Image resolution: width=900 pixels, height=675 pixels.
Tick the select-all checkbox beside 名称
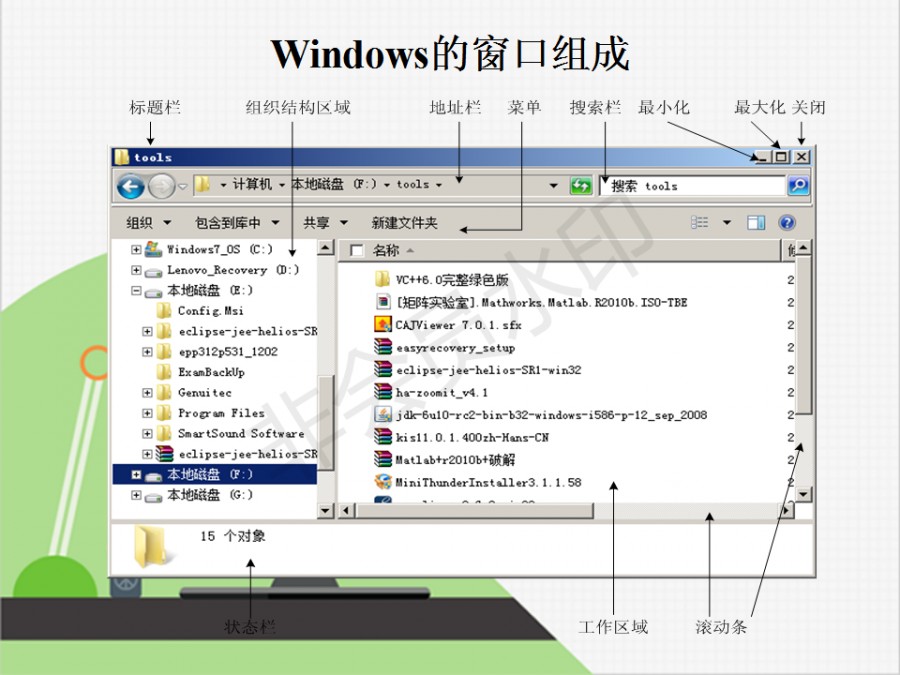point(356,251)
